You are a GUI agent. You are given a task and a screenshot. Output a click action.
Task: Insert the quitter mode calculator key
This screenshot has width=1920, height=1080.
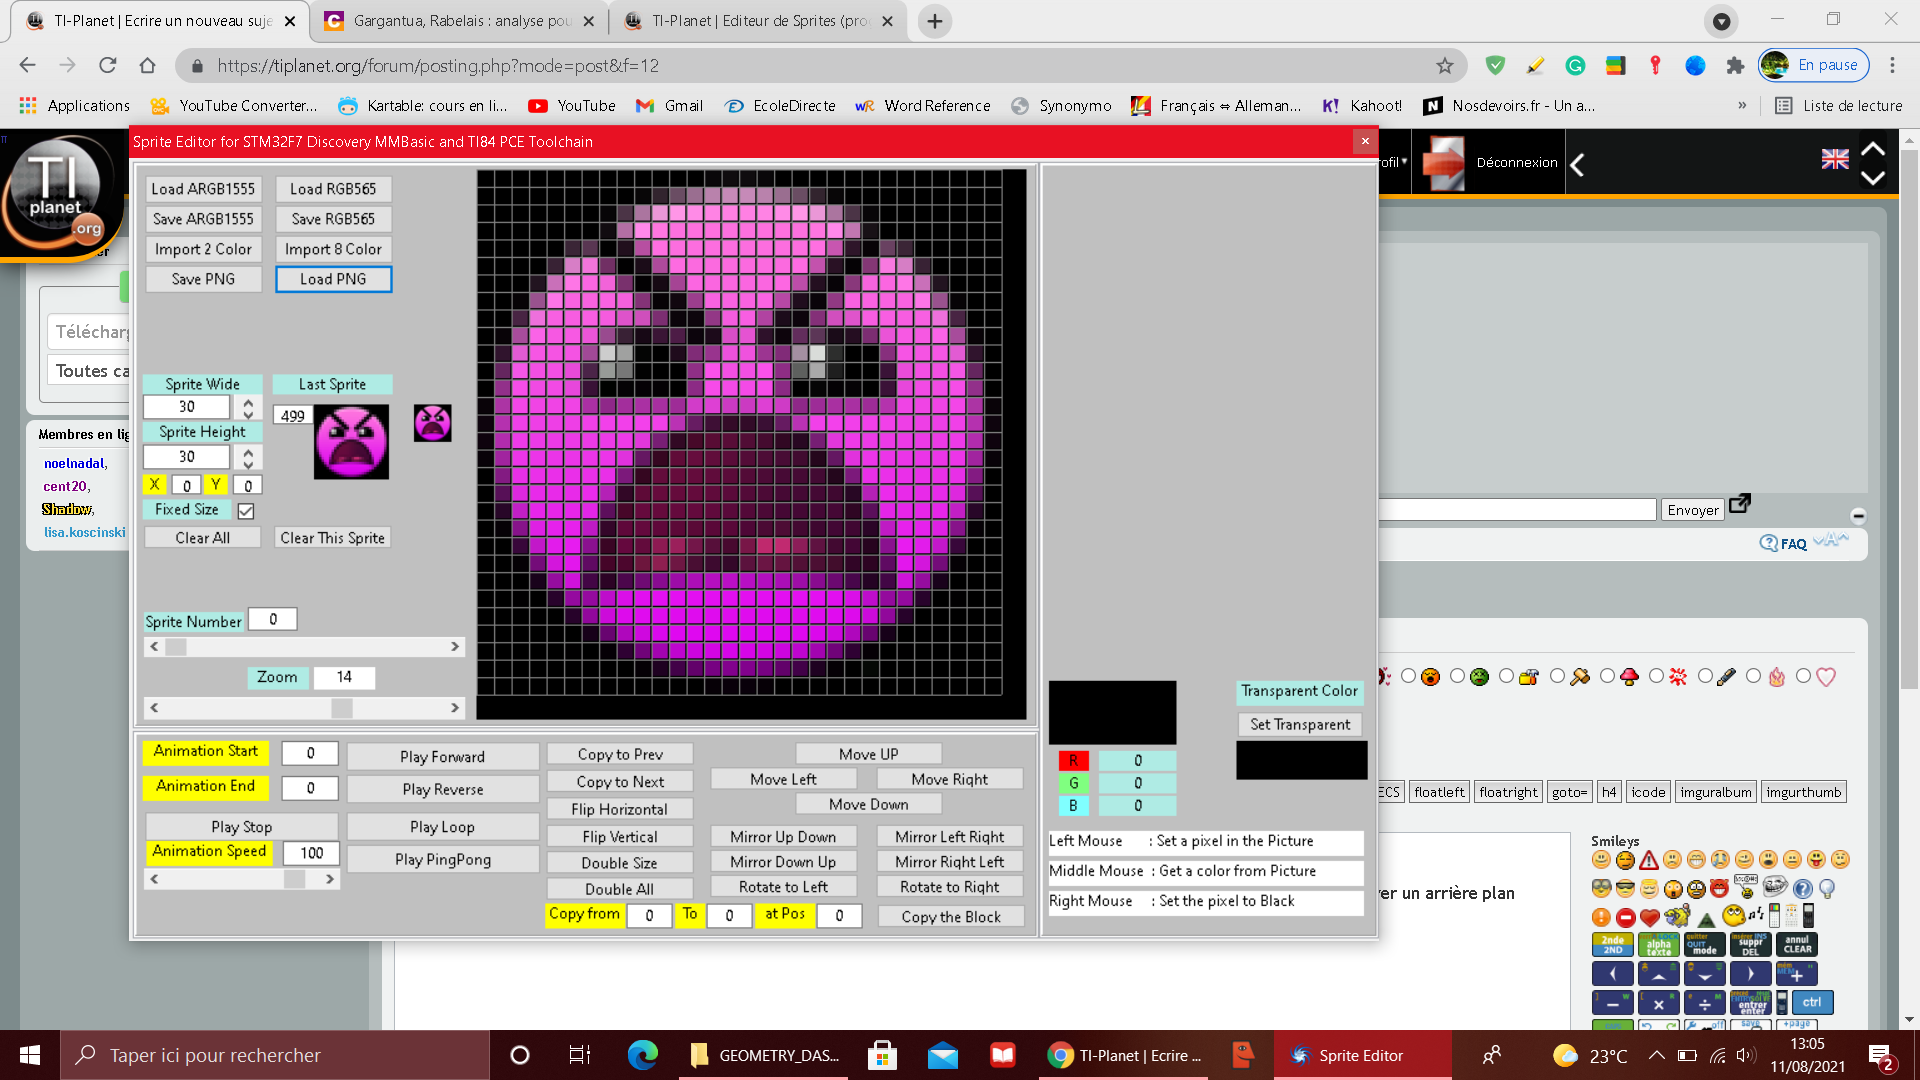click(1705, 944)
